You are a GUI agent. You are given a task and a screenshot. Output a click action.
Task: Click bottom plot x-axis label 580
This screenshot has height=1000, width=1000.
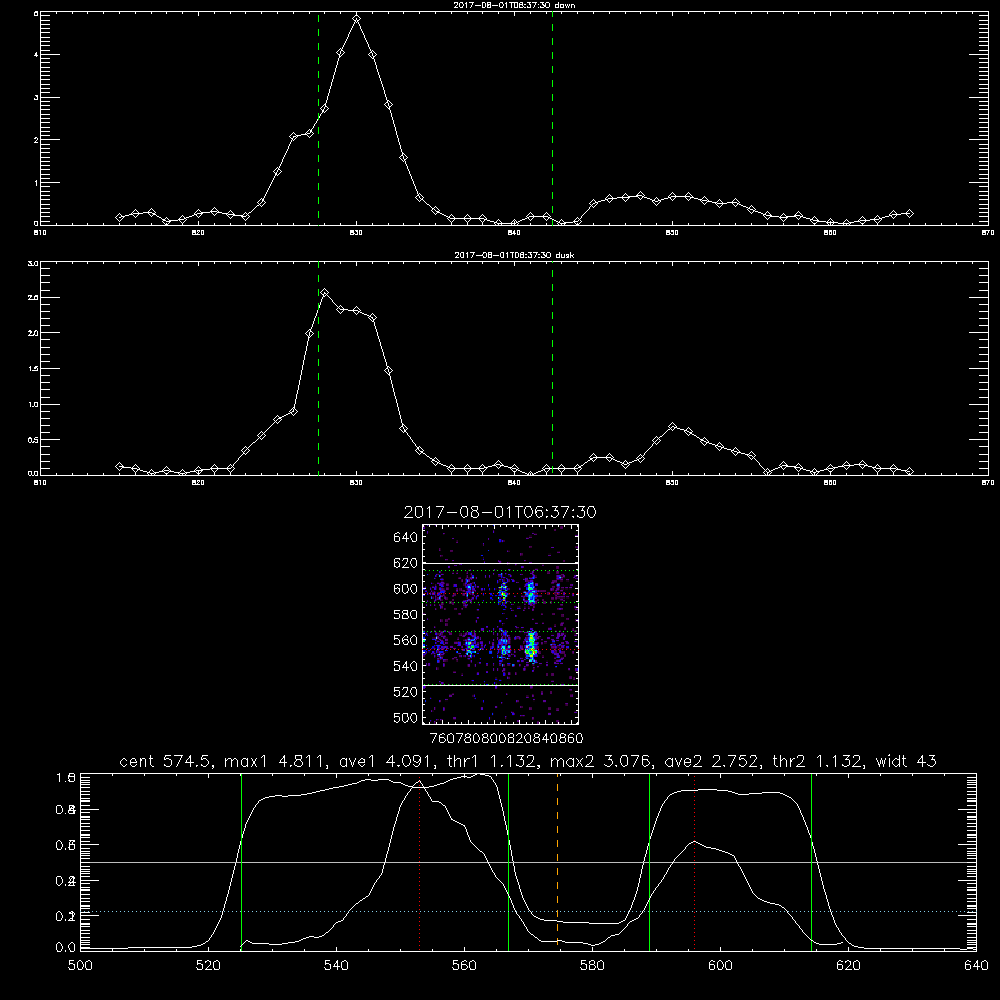pos(592,966)
